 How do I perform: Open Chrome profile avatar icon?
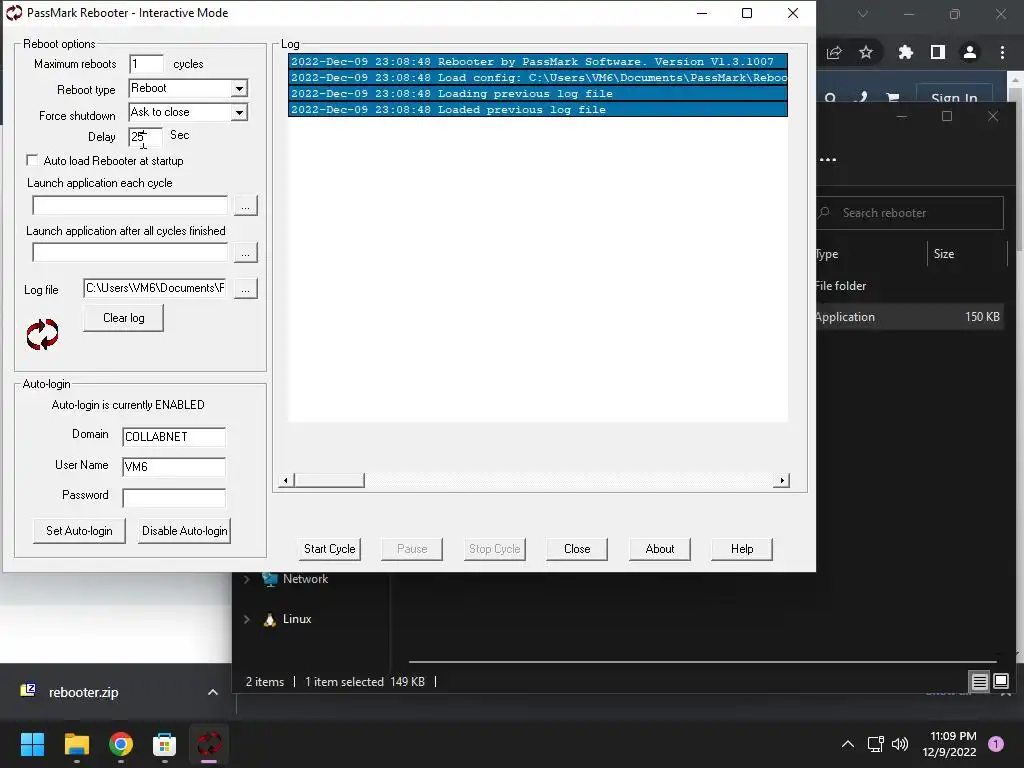click(970, 52)
